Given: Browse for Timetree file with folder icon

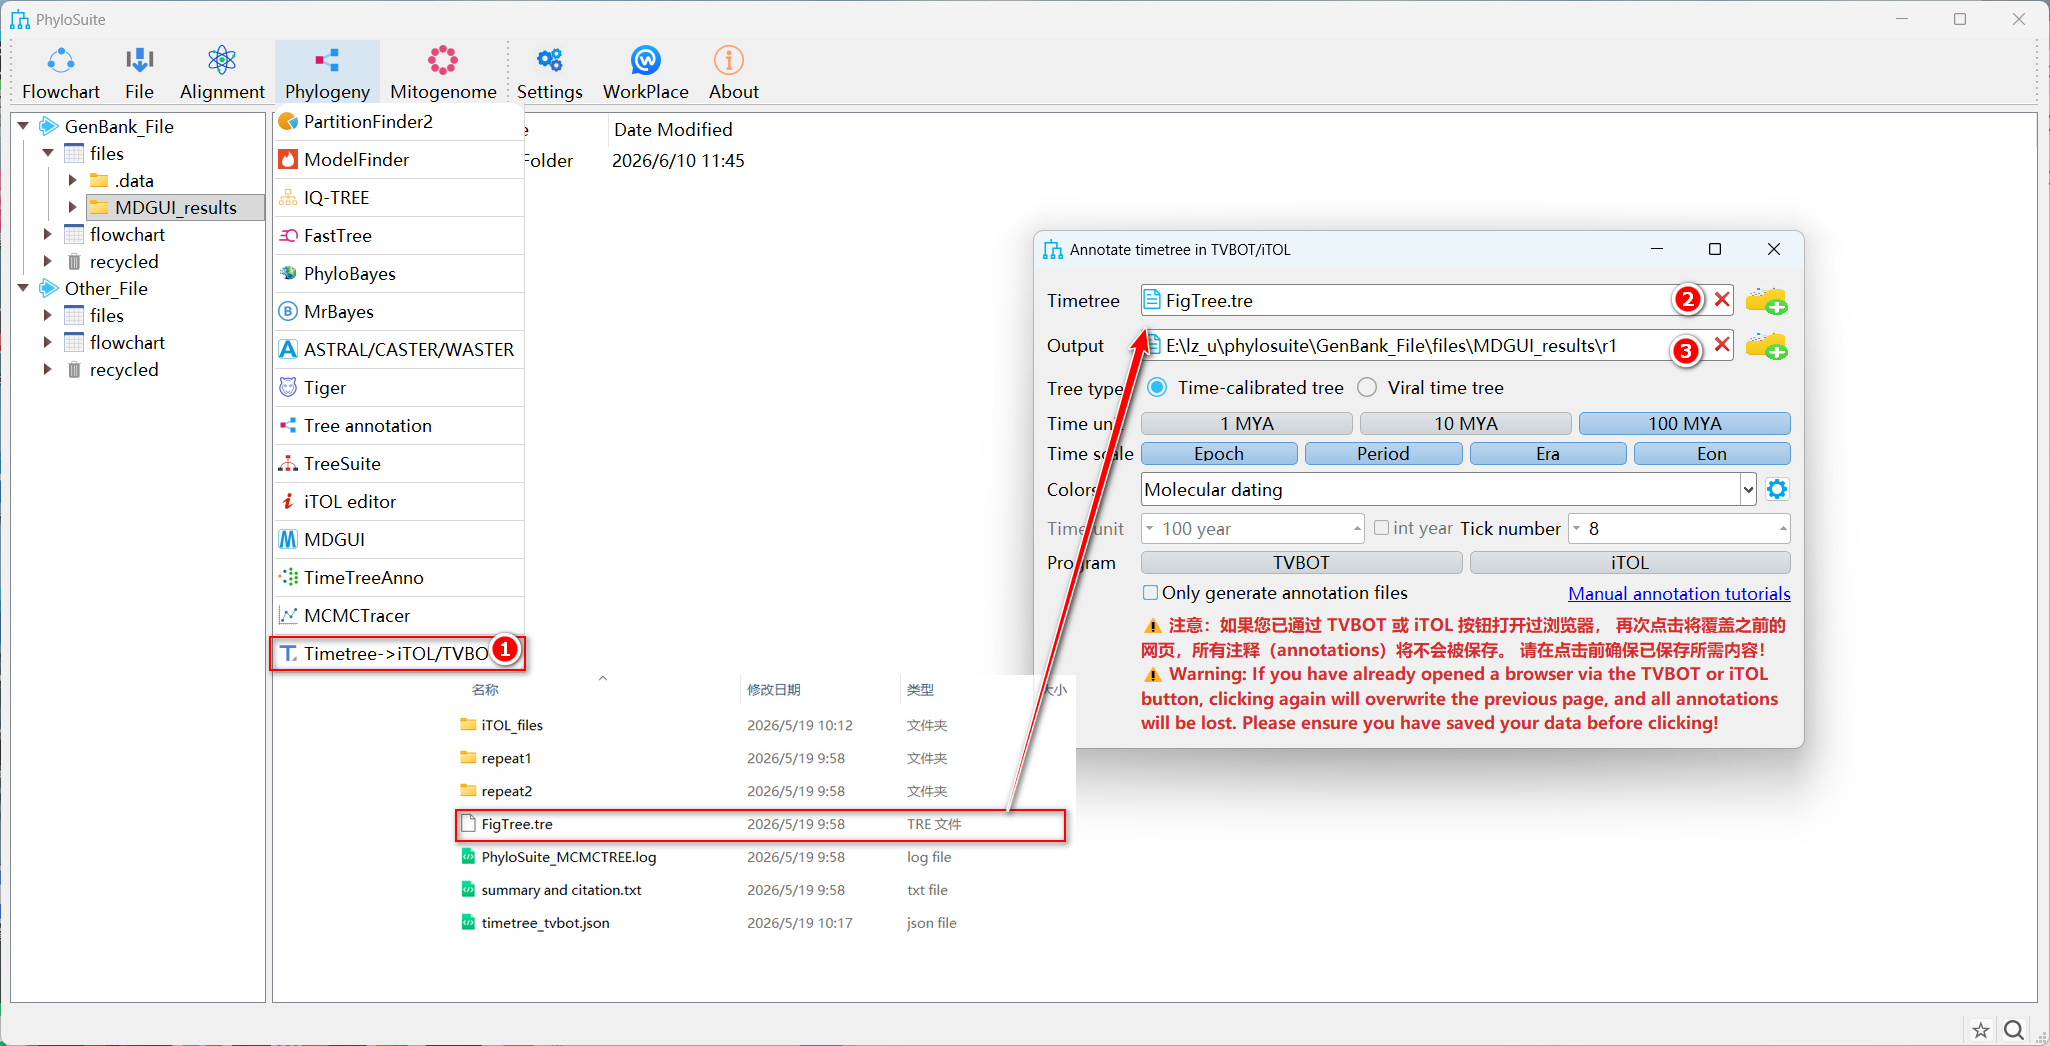Looking at the screenshot, I should tap(1766, 301).
